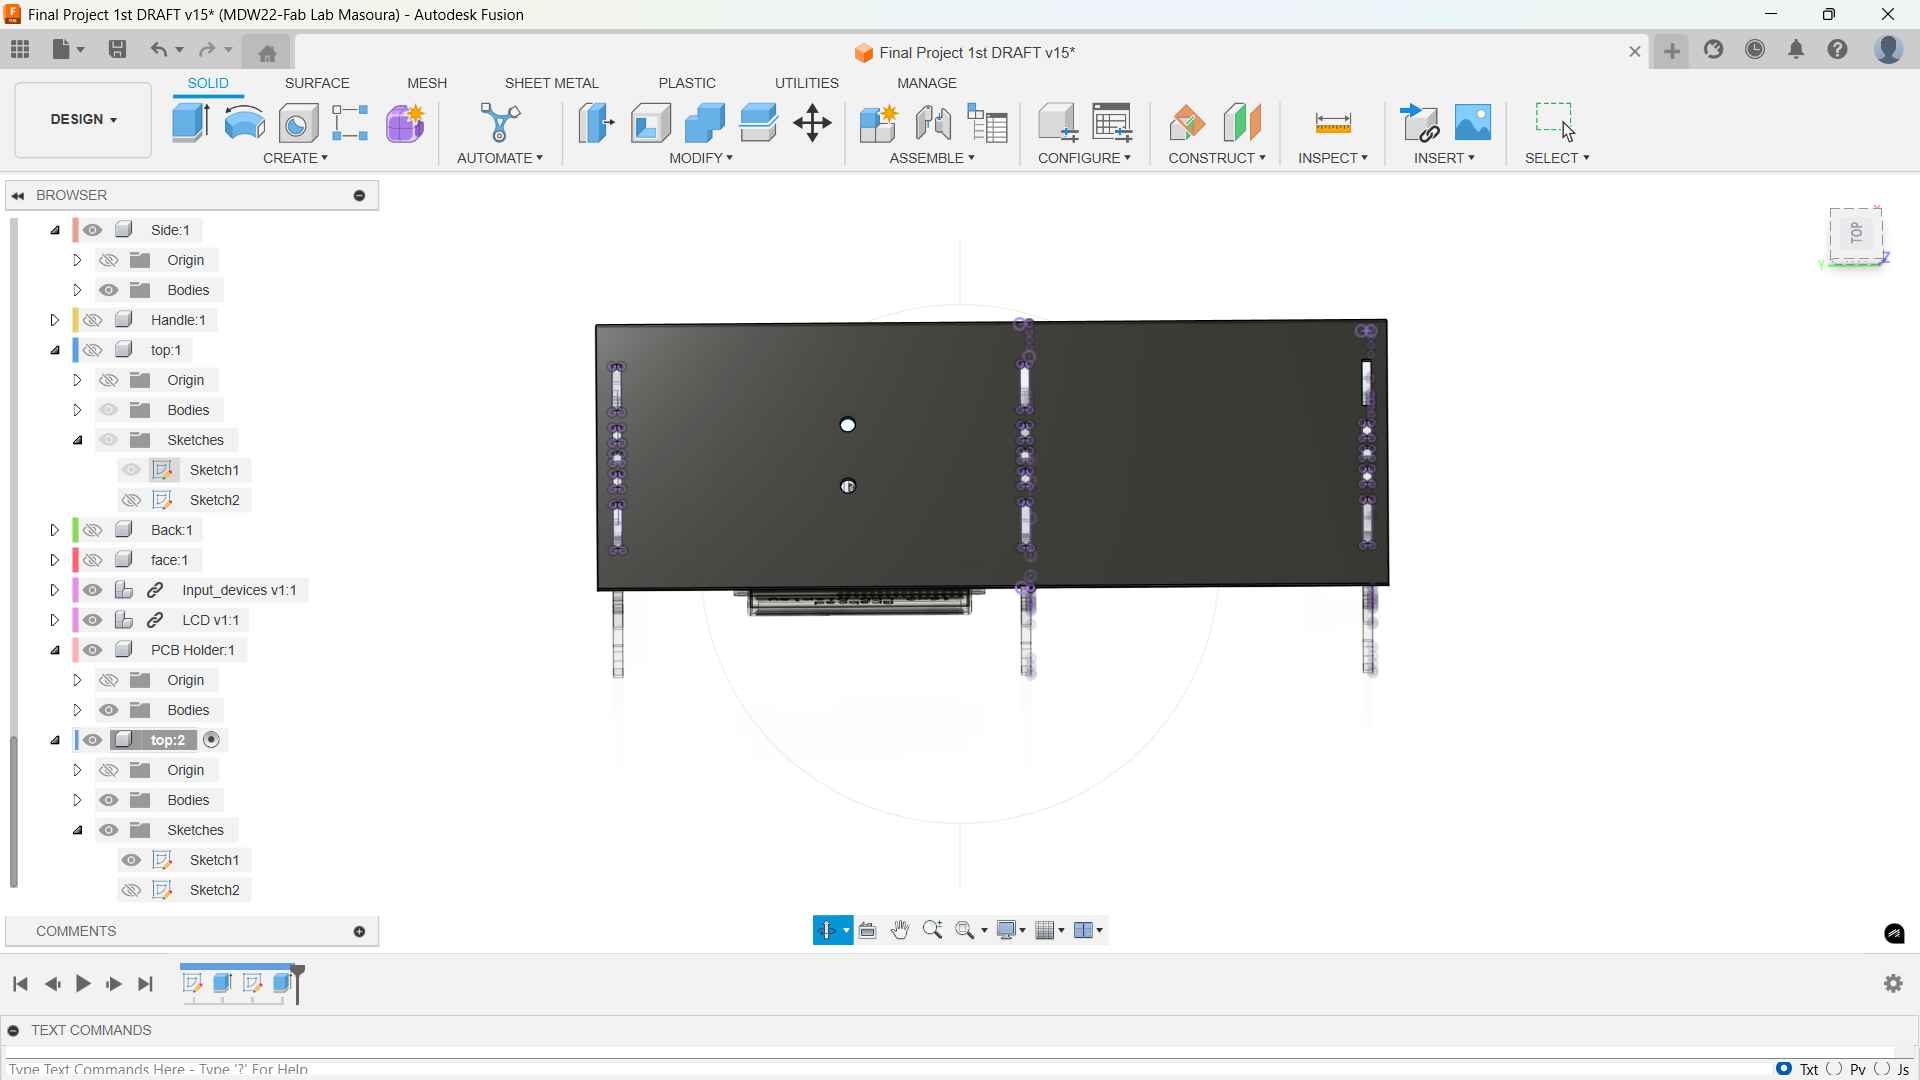Toggle visibility of Side:1 component

pyautogui.click(x=93, y=230)
